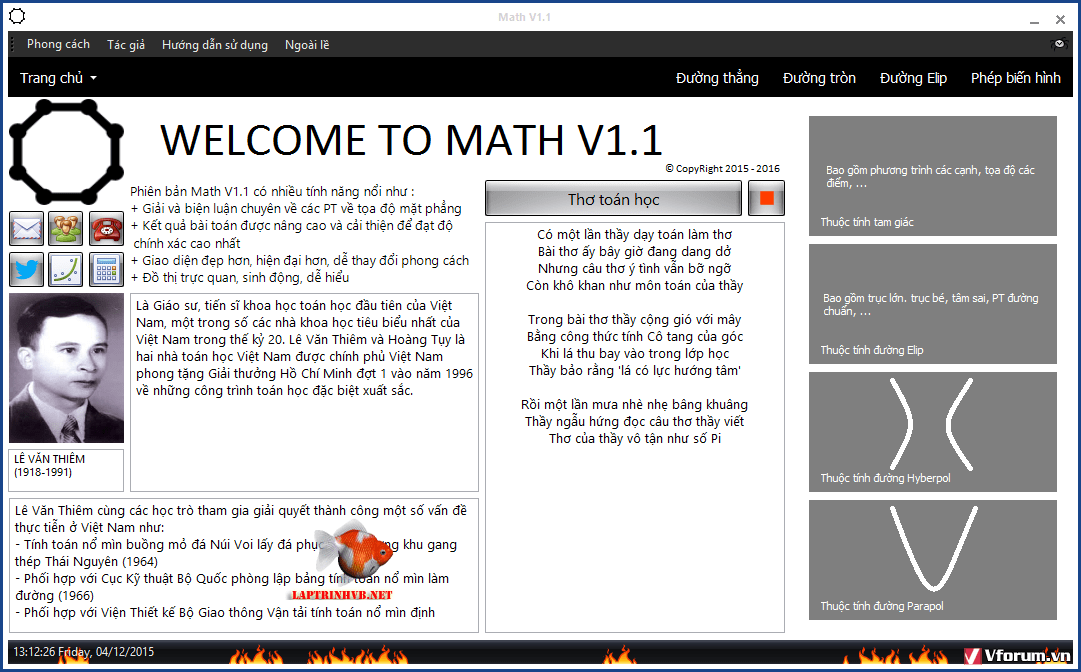Click the Lê Văn Thiêm portrait photo

[x=67, y=368]
